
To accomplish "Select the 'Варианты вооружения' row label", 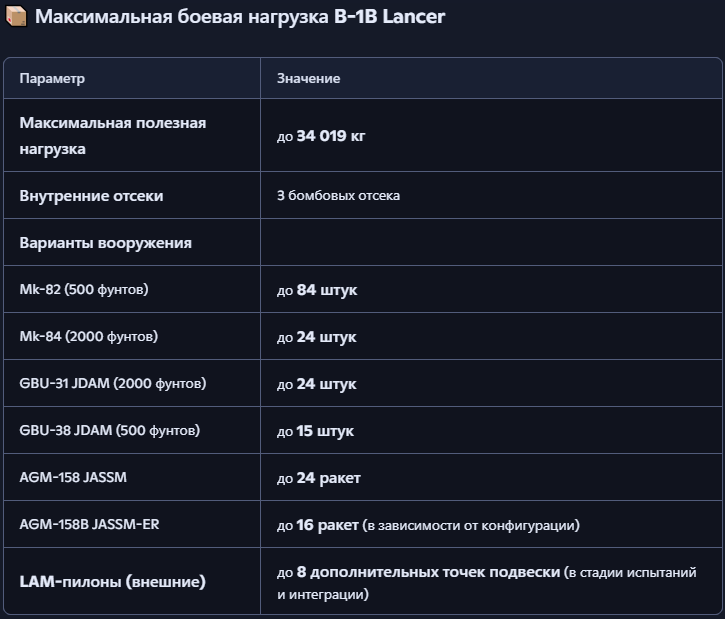I will [x=105, y=243].
